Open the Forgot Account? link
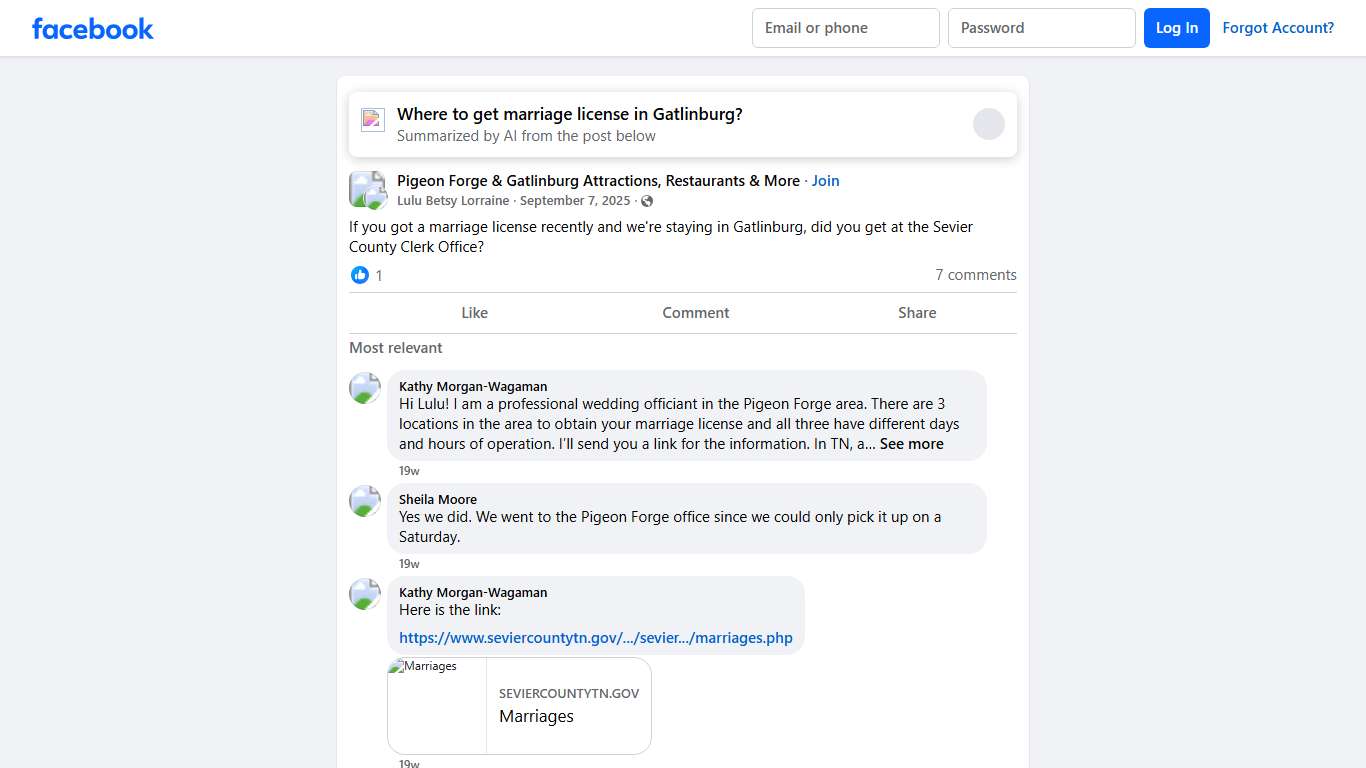This screenshot has width=1366, height=768. [x=1278, y=28]
